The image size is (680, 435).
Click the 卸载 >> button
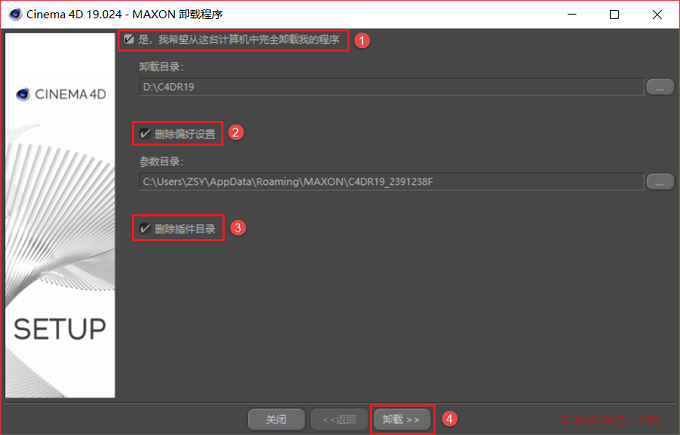click(x=402, y=419)
